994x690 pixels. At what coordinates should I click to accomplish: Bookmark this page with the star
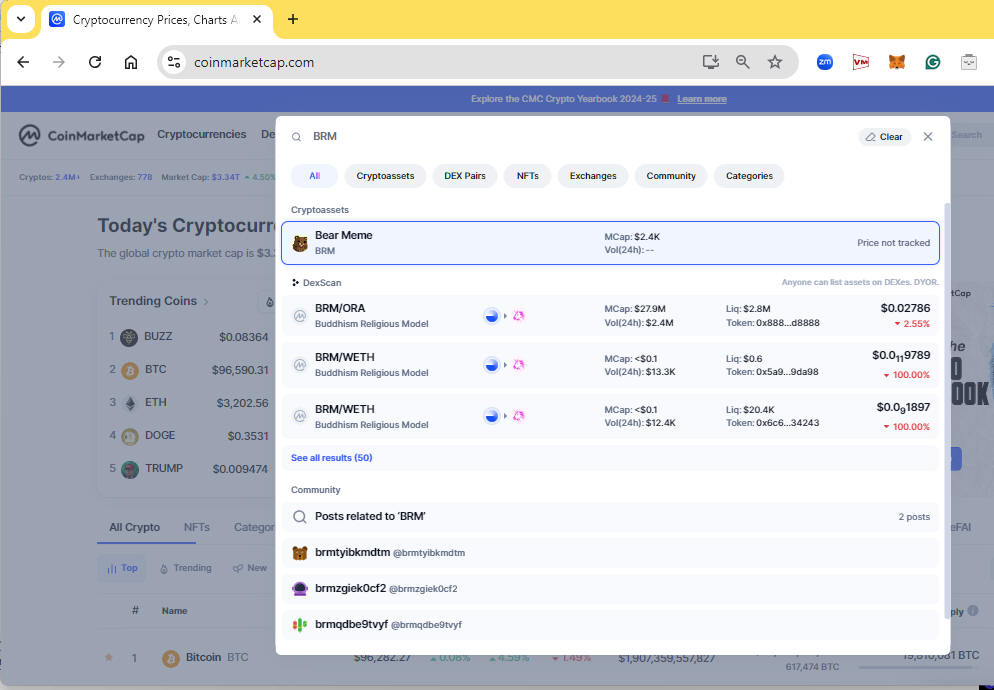(x=775, y=62)
